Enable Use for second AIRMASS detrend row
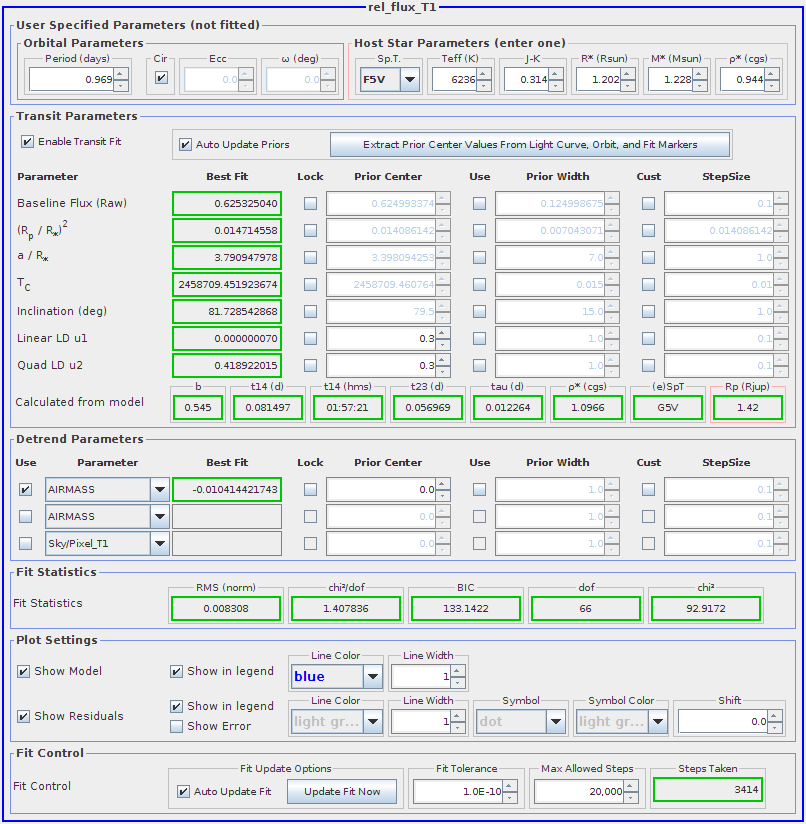 25,517
